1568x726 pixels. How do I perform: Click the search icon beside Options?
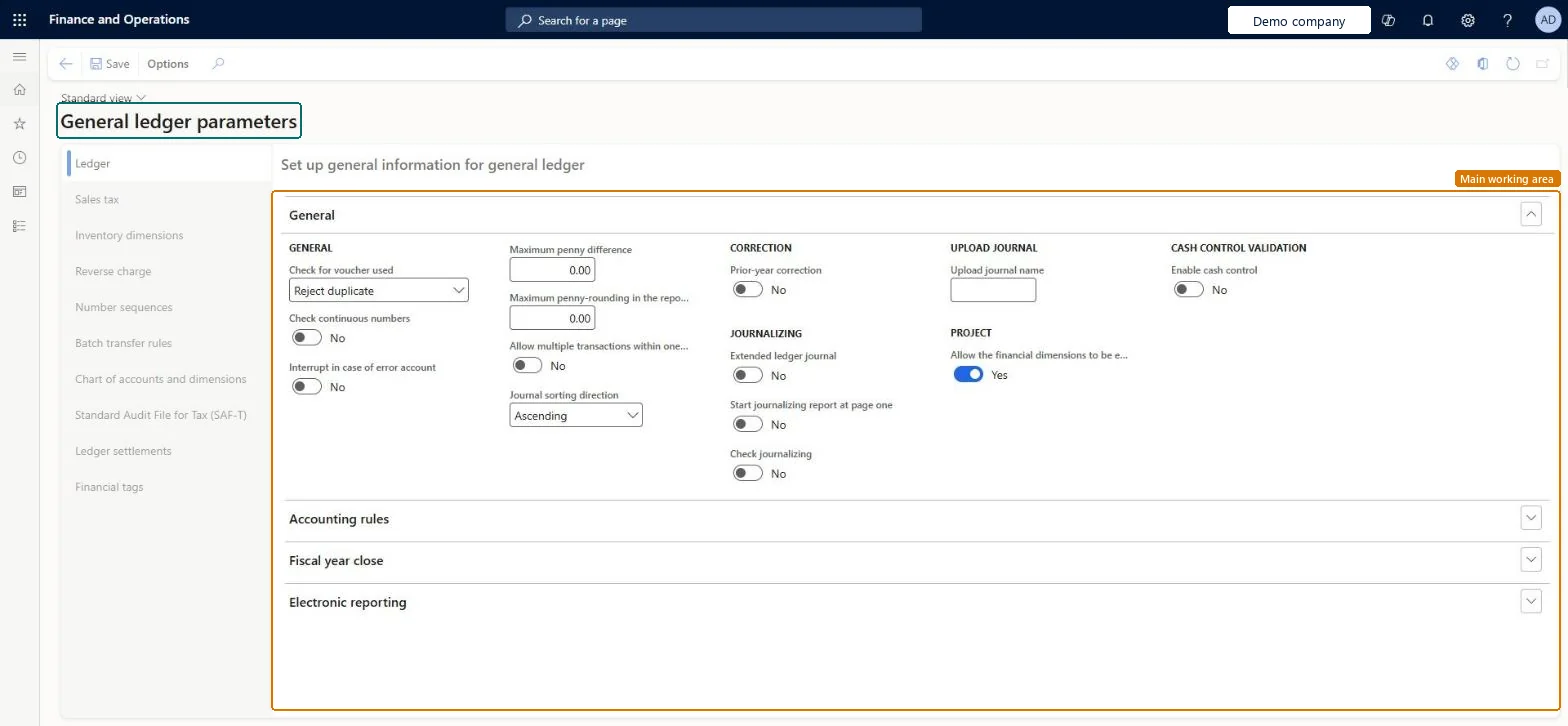pos(218,64)
